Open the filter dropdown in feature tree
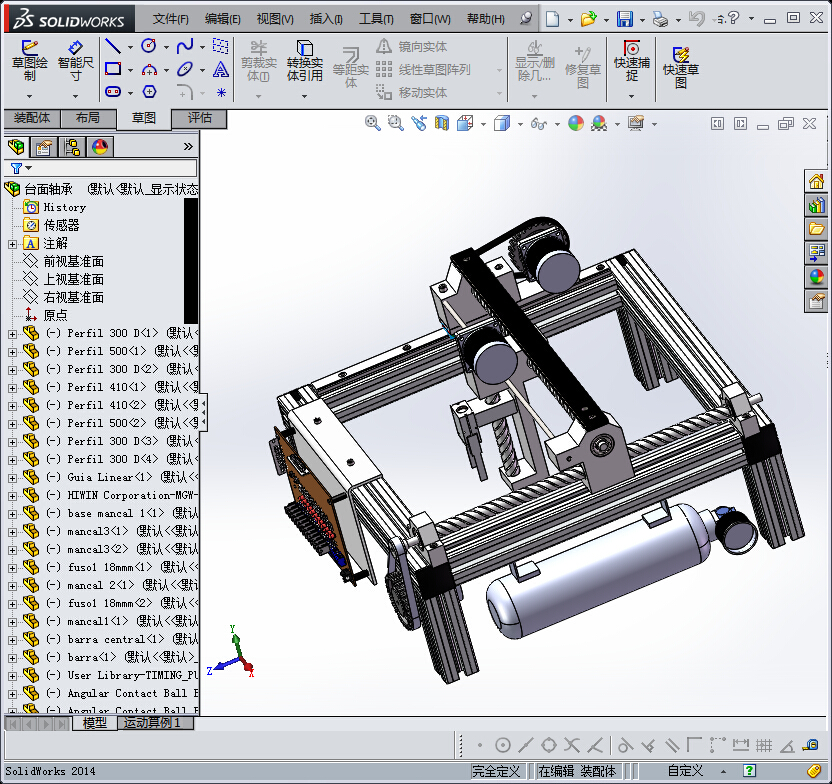The width and height of the screenshot is (832, 784). click(29, 168)
